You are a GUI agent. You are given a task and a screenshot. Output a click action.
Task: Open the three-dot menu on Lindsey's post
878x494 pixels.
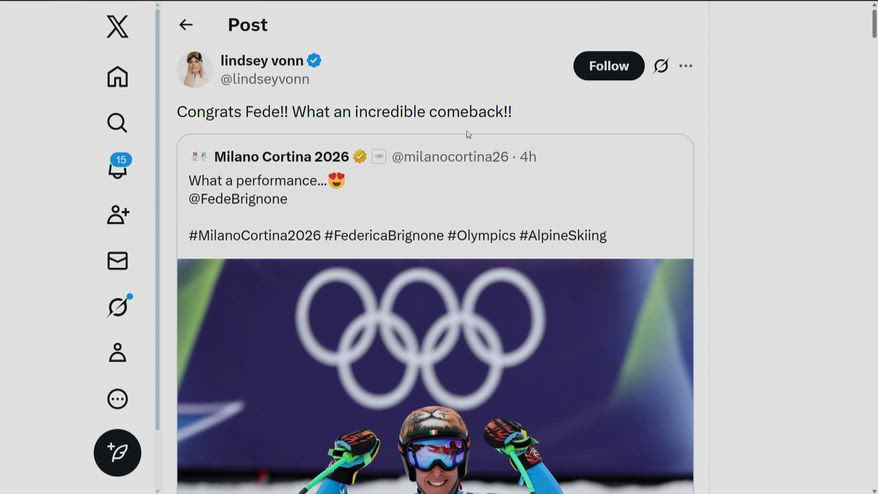click(686, 66)
